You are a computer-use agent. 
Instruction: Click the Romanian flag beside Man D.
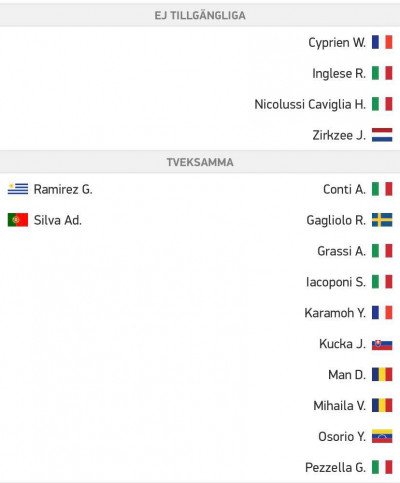(x=382, y=375)
